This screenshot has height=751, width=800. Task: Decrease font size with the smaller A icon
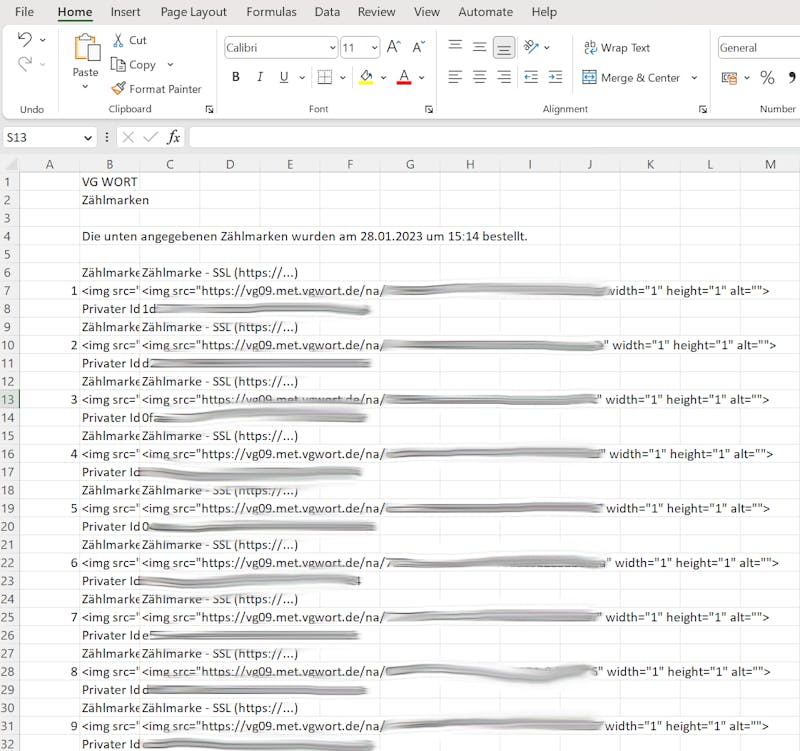[x=418, y=47]
